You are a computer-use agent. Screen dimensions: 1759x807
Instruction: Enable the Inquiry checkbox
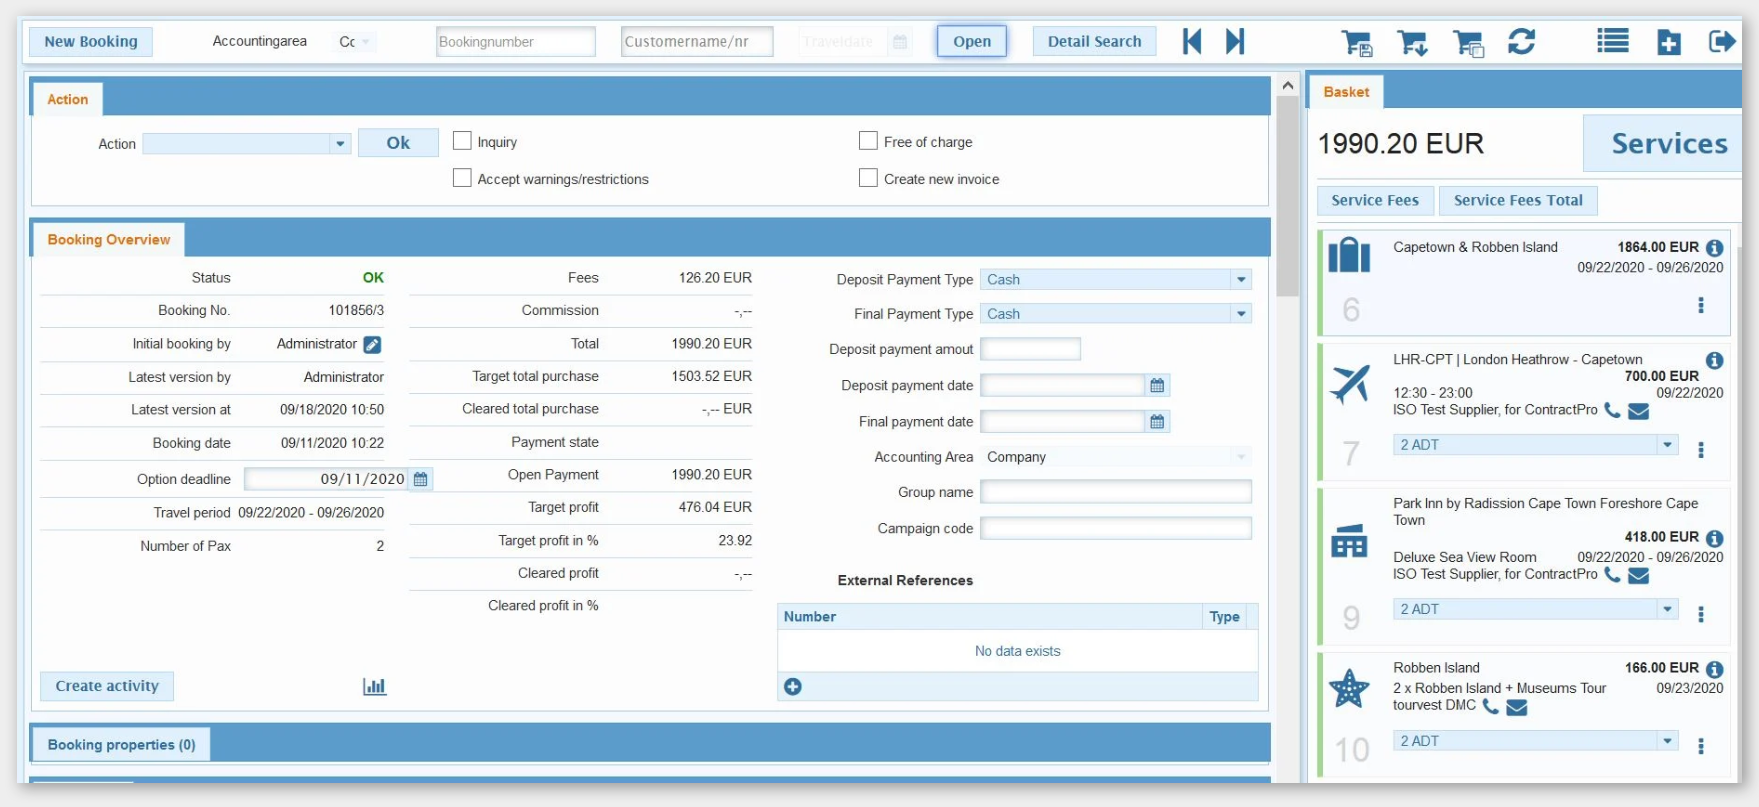coord(462,141)
